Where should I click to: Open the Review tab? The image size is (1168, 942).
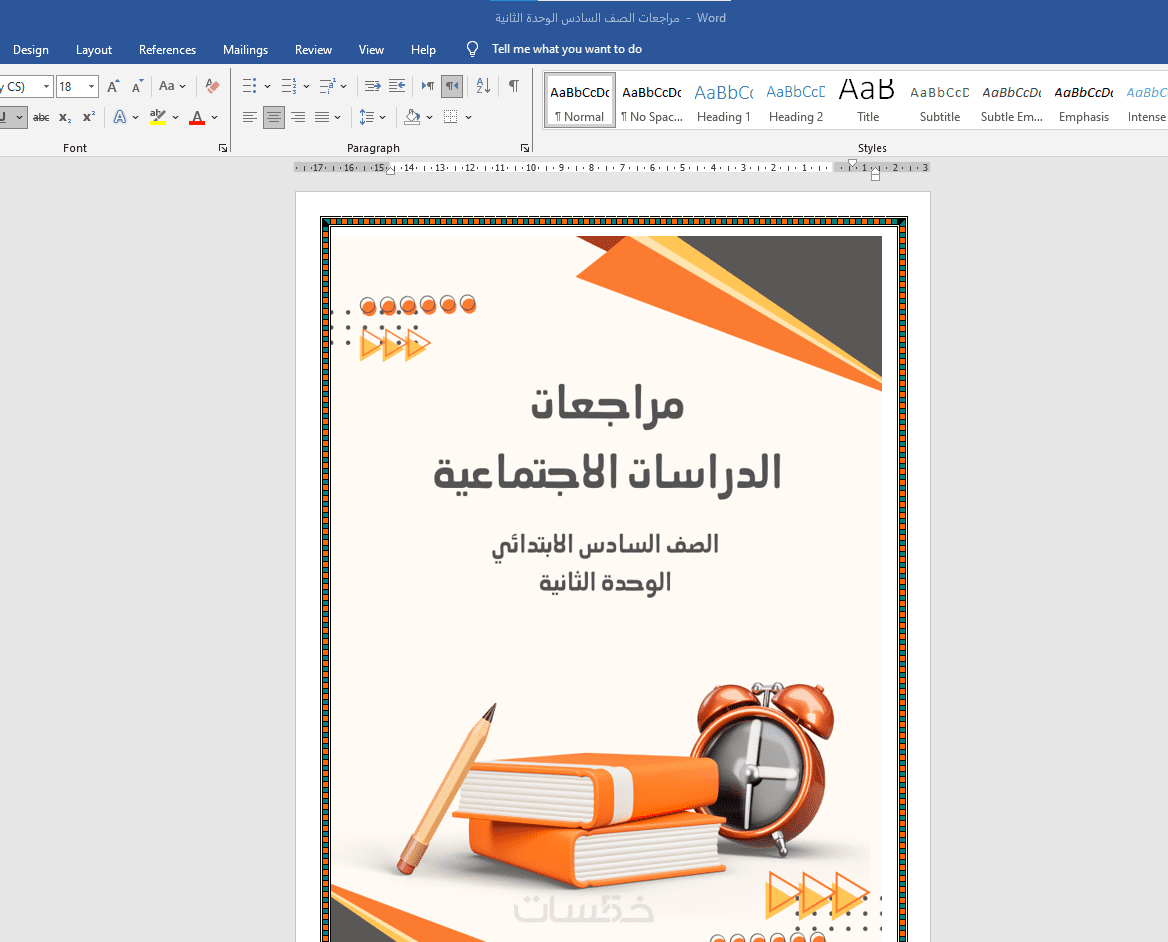coord(313,50)
